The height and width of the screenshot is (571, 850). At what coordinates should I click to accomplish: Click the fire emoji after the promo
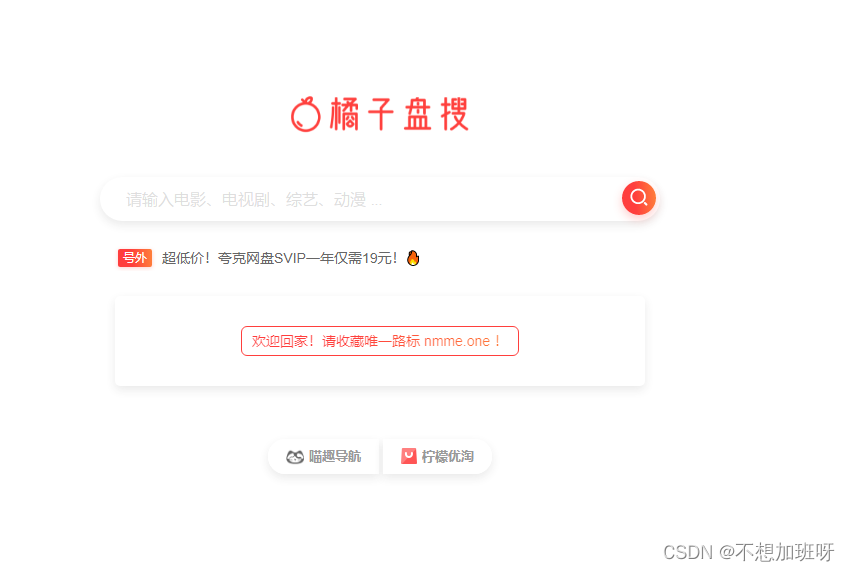(x=413, y=258)
